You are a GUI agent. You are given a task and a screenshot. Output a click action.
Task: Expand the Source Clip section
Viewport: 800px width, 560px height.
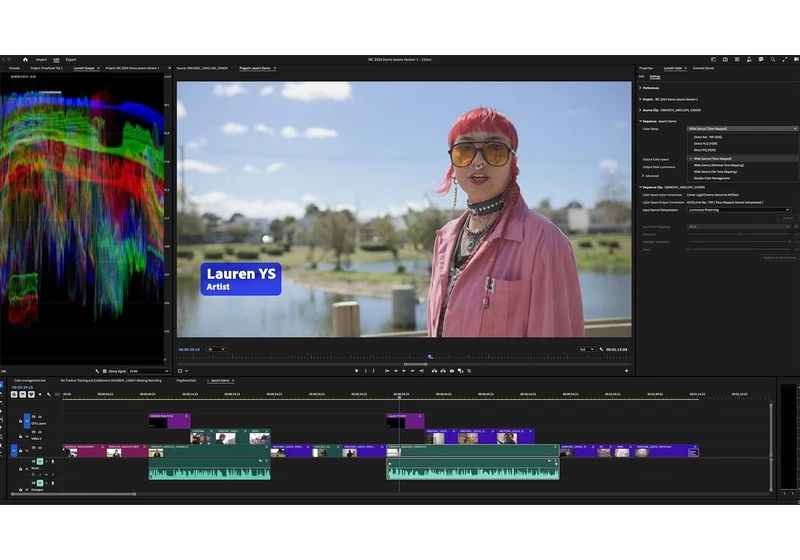click(x=640, y=110)
